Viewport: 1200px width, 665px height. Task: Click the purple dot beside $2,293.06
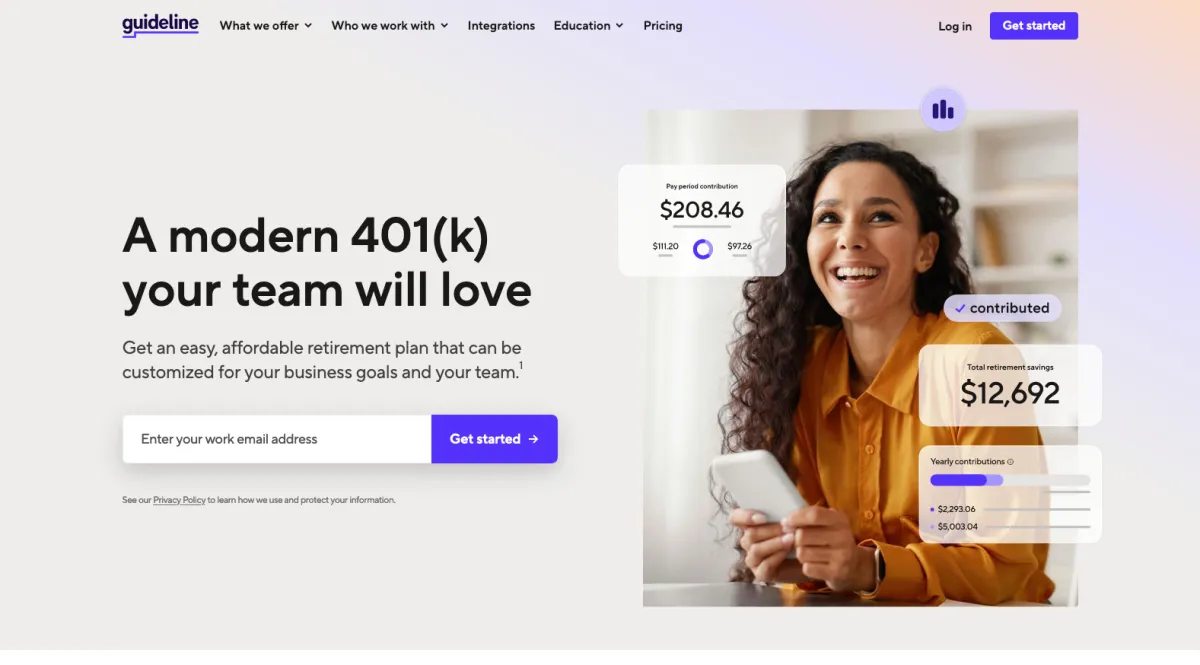tap(933, 509)
